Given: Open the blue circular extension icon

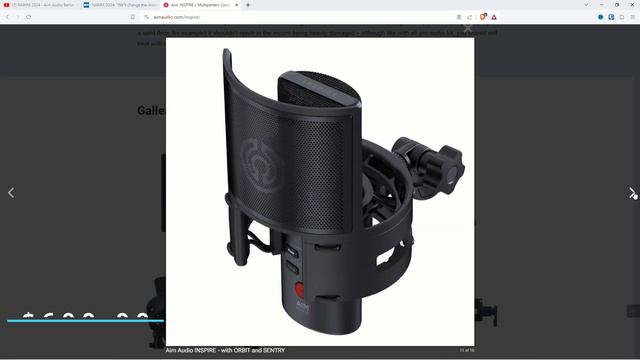Looking at the screenshot, I should click(x=600, y=17).
